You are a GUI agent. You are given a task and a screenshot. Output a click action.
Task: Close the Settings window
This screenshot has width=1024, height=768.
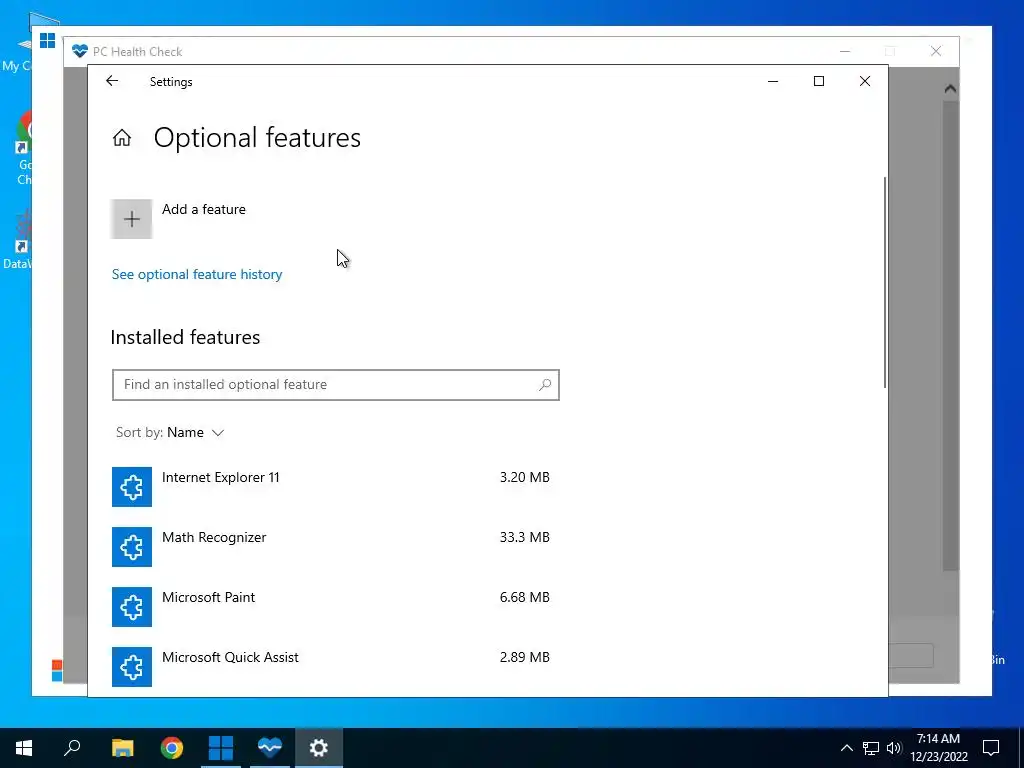(865, 81)
